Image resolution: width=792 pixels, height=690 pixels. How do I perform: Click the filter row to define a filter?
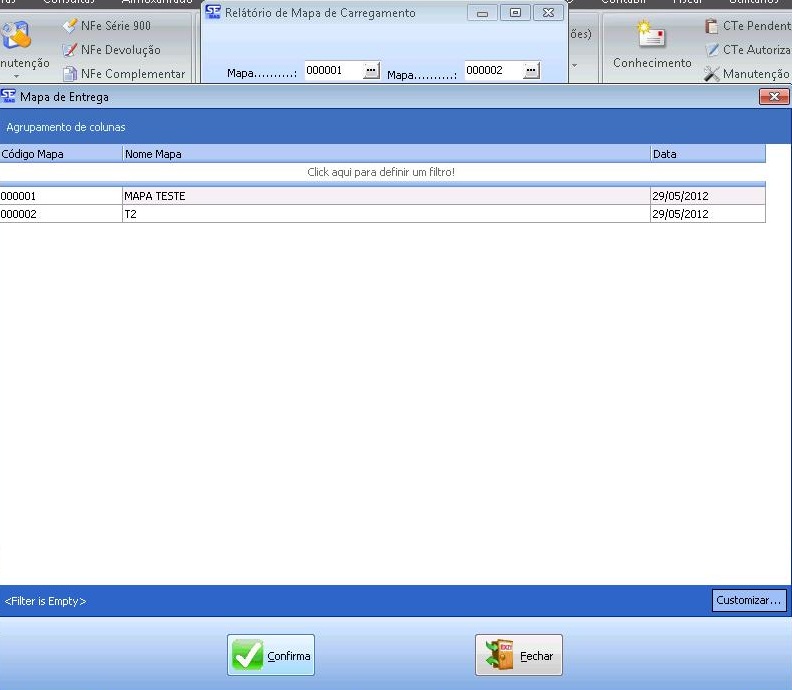click(x=381, y=173)
